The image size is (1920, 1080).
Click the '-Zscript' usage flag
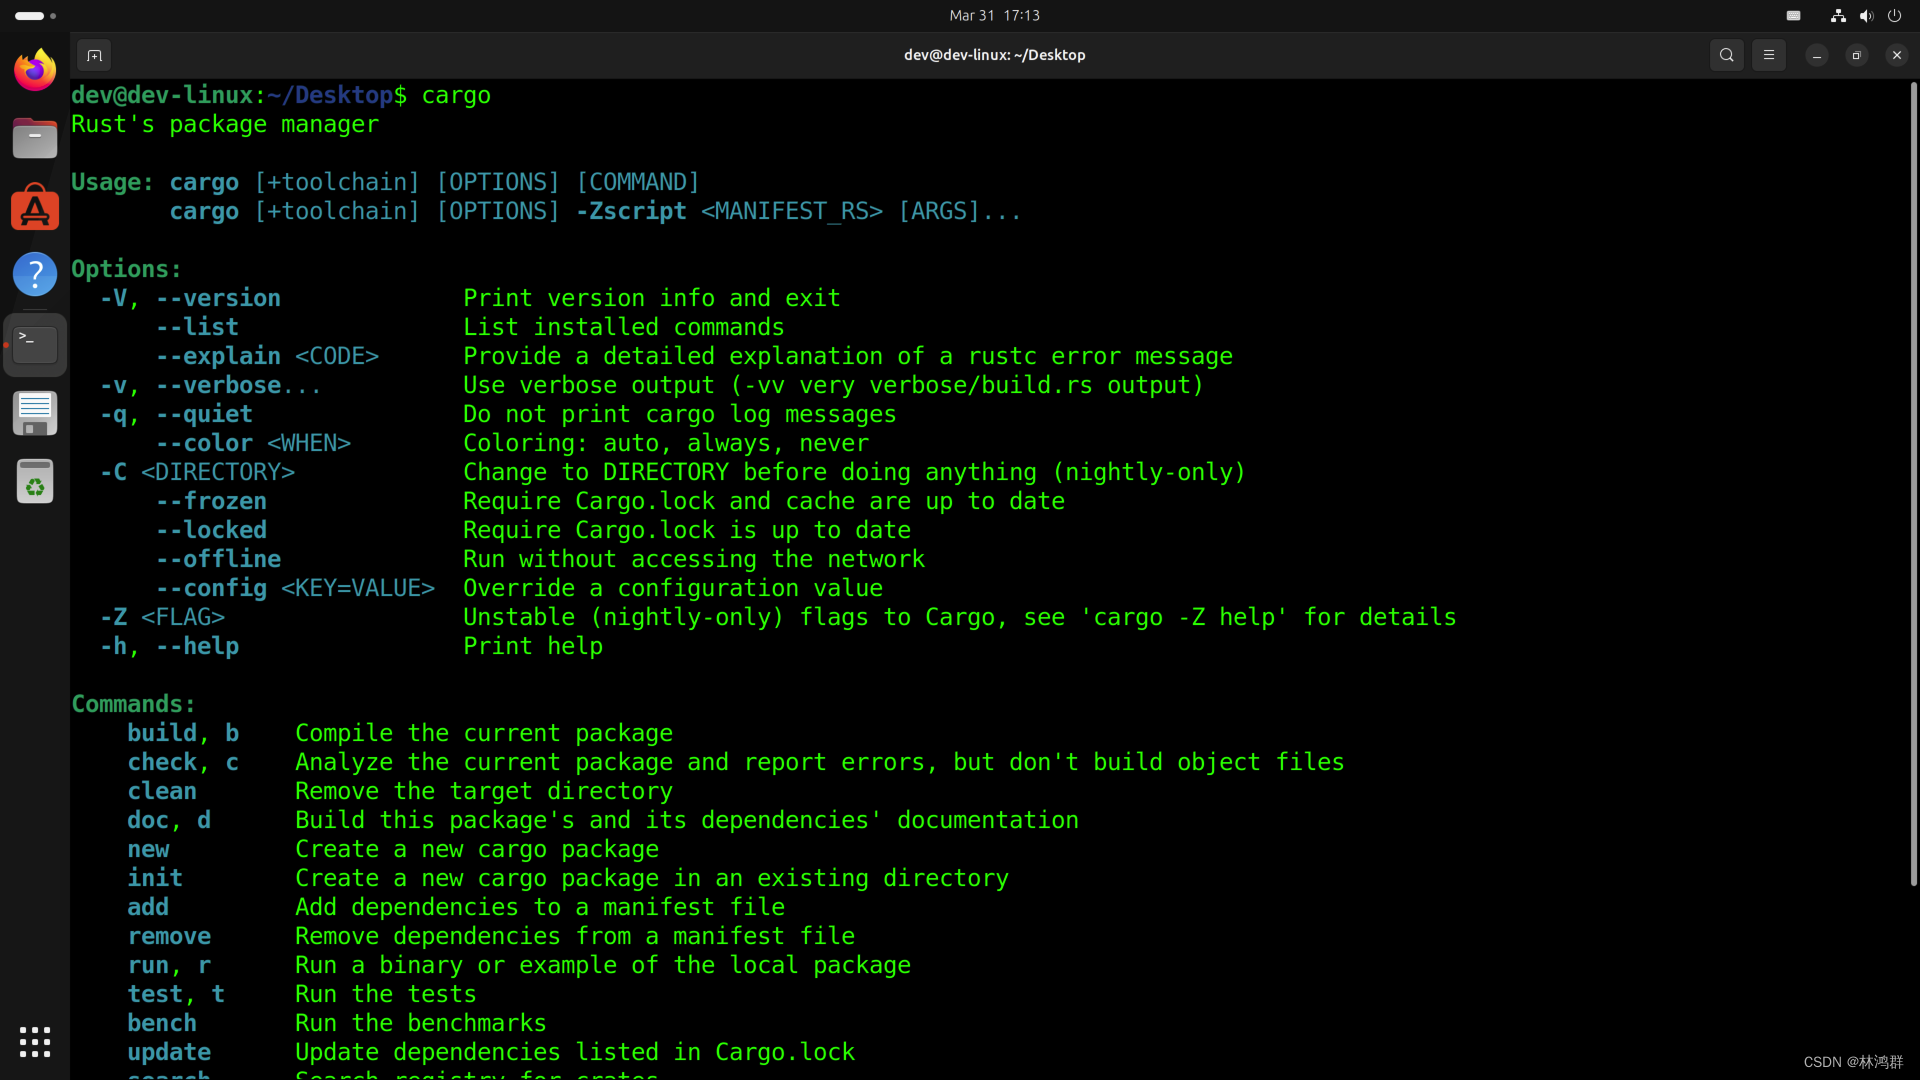point(631,211)
